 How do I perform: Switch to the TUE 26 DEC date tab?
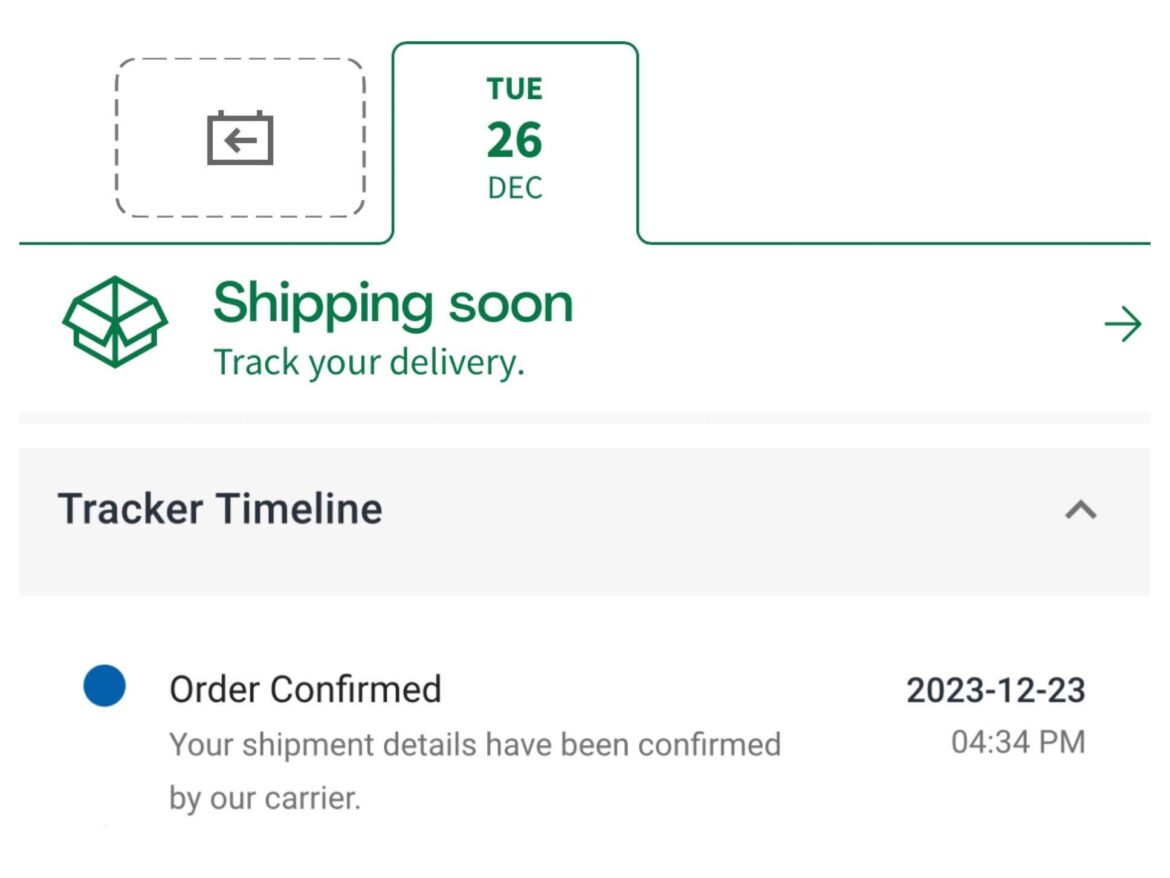(514, 137)
